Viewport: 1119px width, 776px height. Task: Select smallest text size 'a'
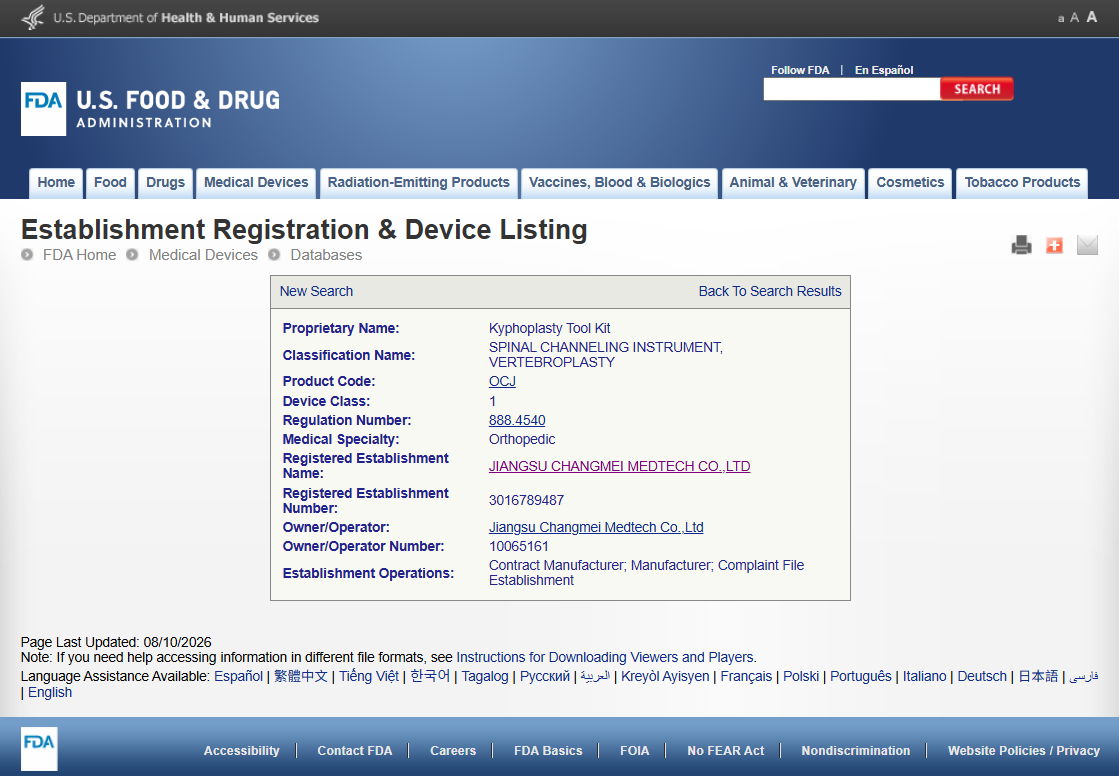pyautogui.click(x=1060, y=19)
